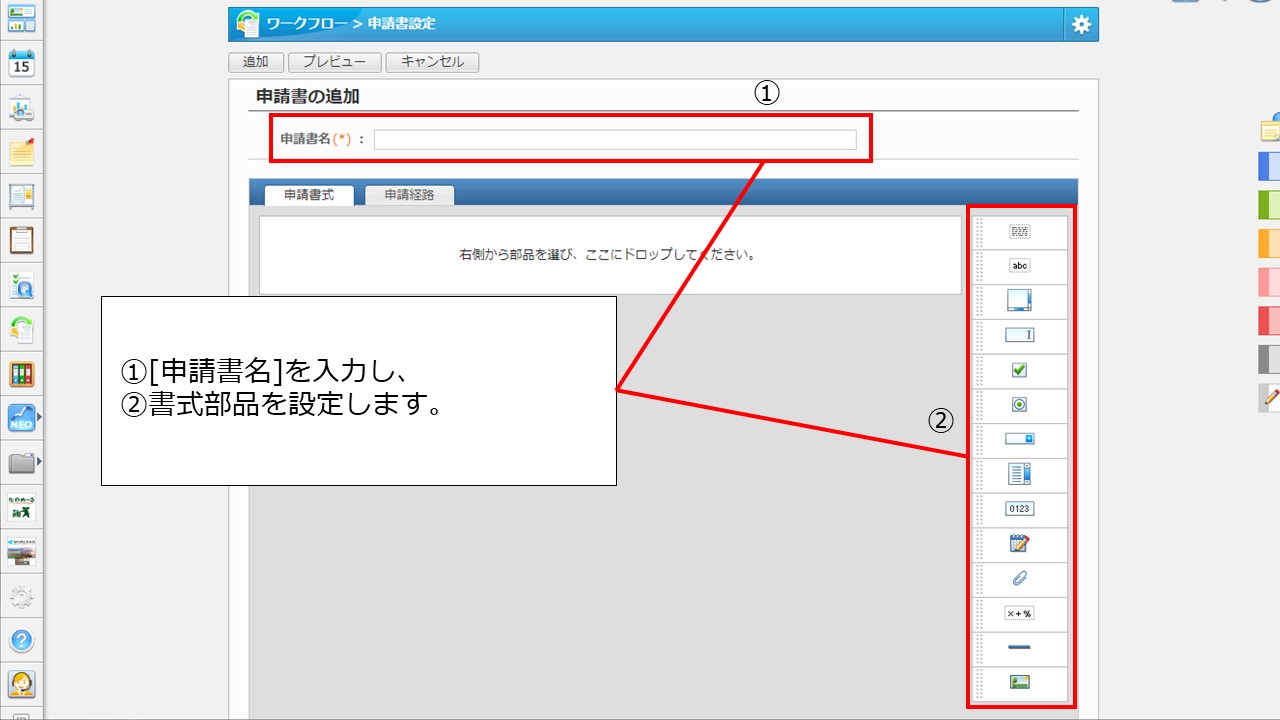Screen dimensions: 1280x720
Task: Select the paperclip attachment form part
Action: (1019, 578)
